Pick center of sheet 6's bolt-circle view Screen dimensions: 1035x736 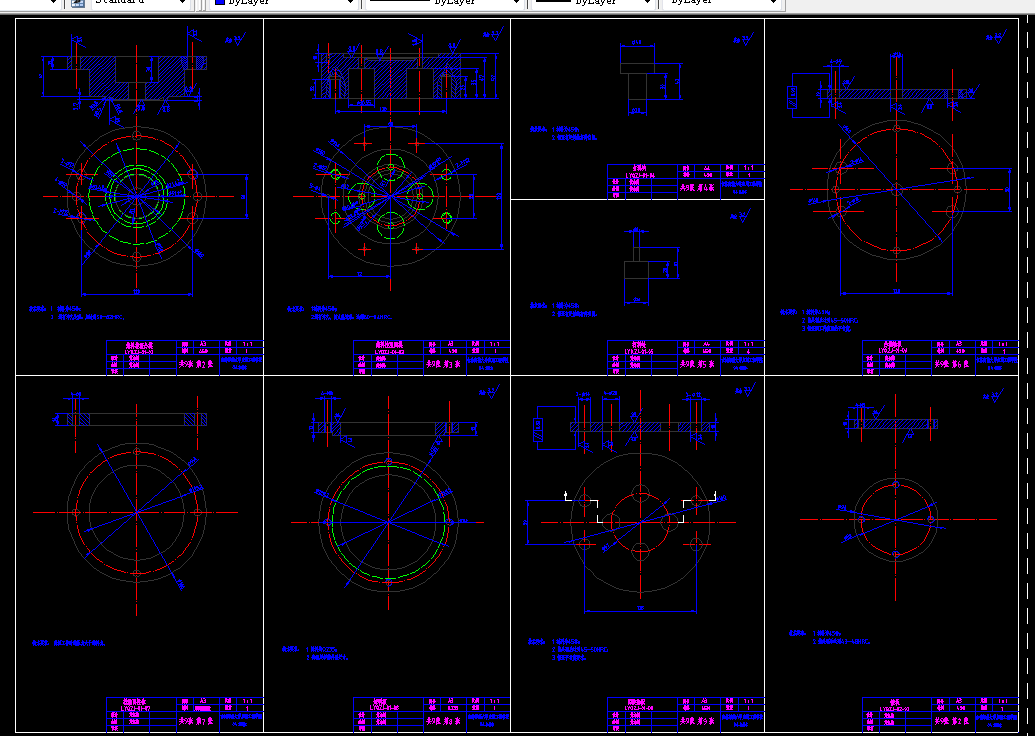(896, 189)
